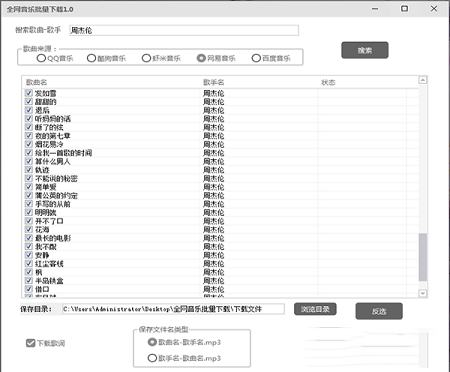The width and height of the screenshot is (450, 372).
Task: Uncheck the checkbox for 夜的第七章
Action: 29,136
